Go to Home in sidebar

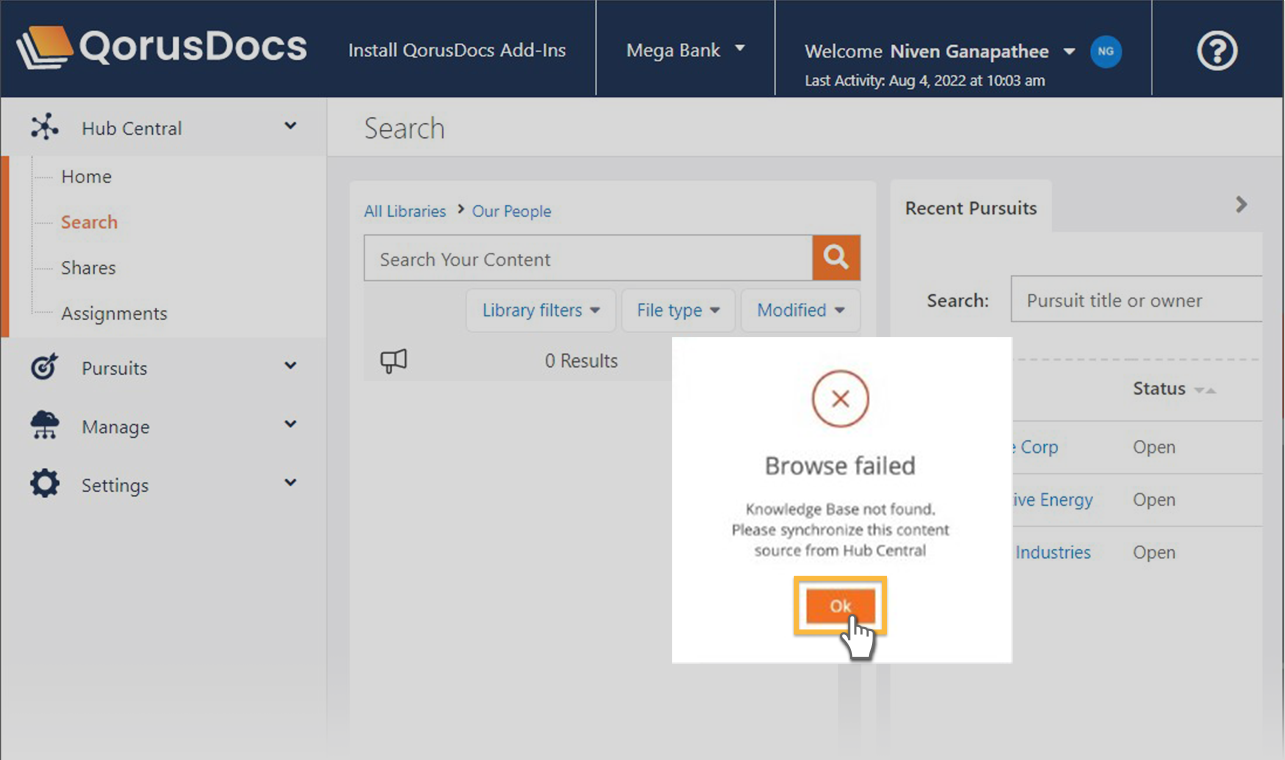pos(86,176)
